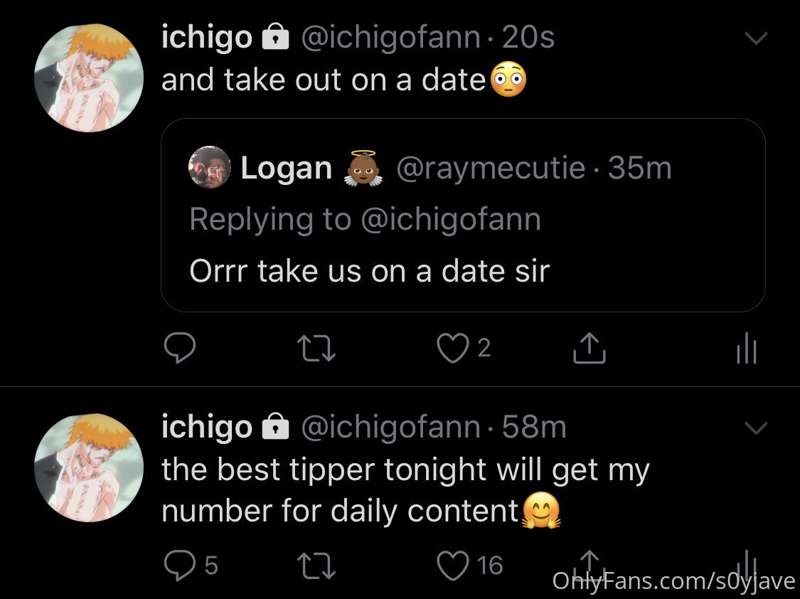Expand options chevron on the 58m tweet

756,427
